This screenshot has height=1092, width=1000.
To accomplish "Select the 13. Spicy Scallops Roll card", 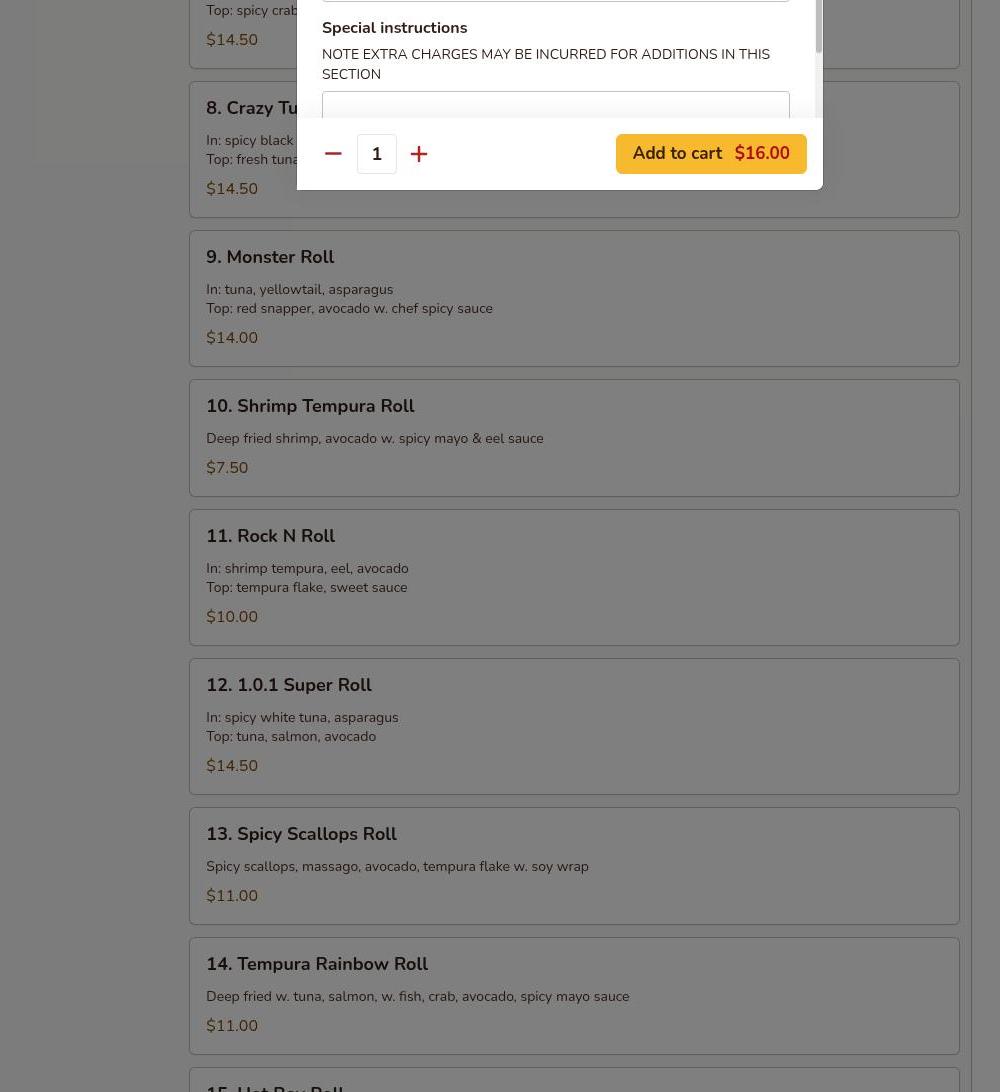I will coord(574,866).
